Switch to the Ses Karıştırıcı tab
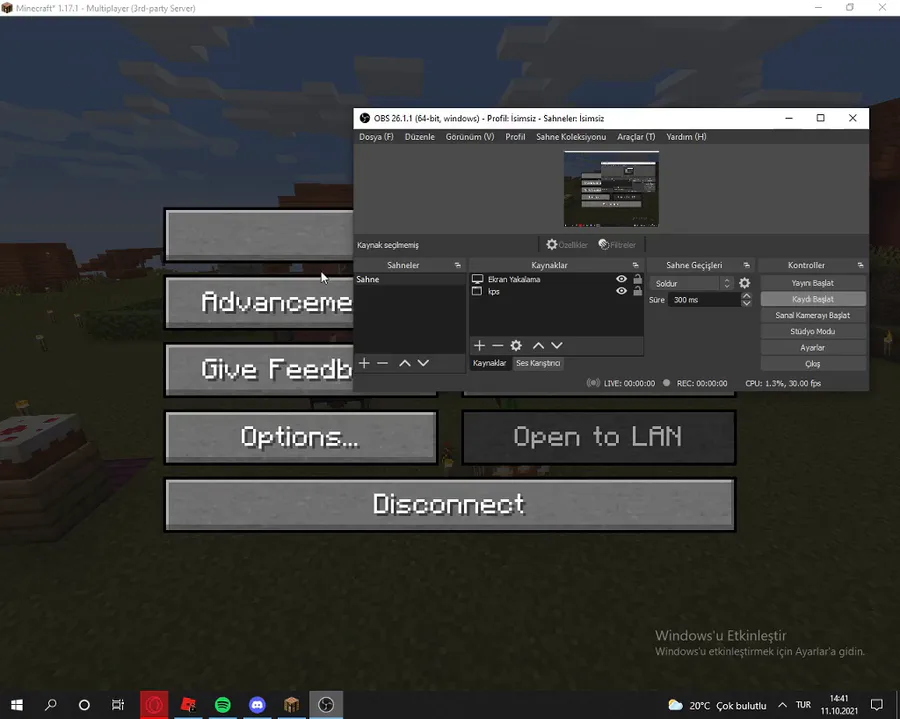 (538, 363)
